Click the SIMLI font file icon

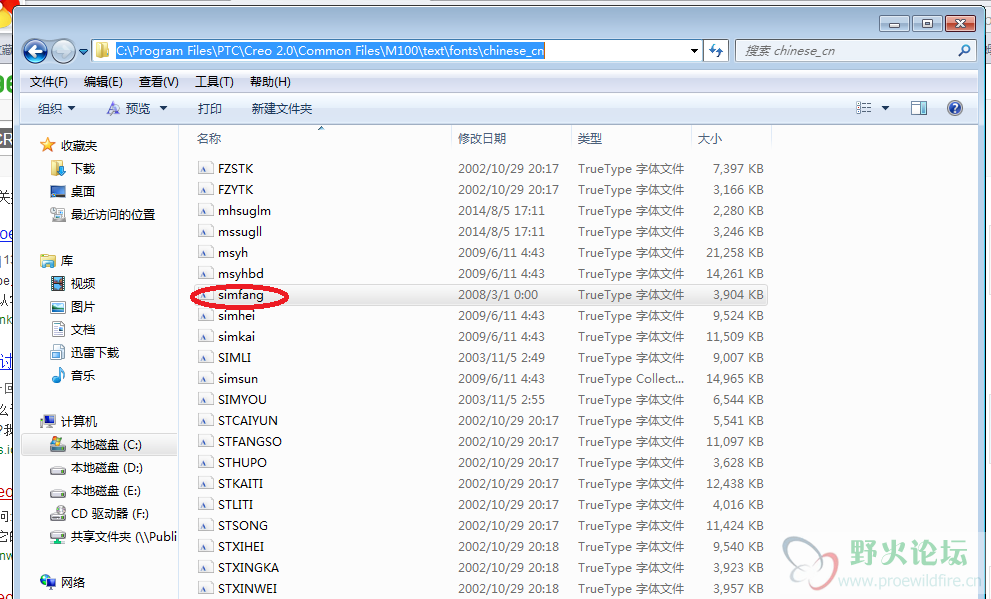click(x=205, y=357)
